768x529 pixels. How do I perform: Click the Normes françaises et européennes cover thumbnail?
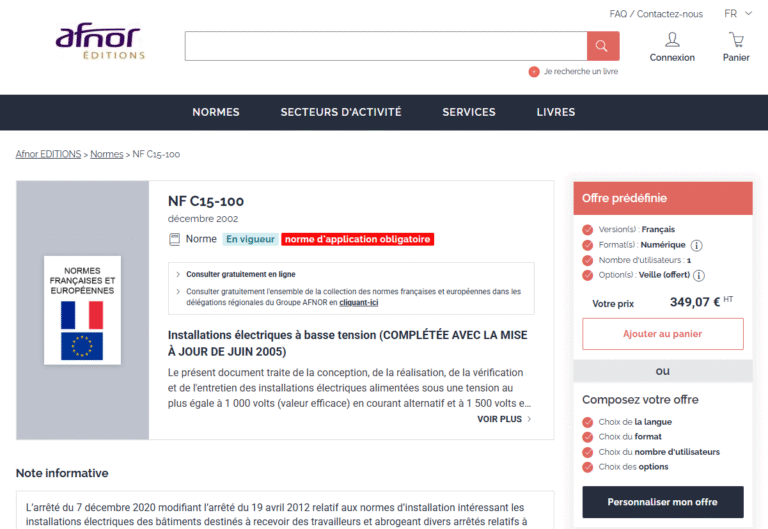82,310
